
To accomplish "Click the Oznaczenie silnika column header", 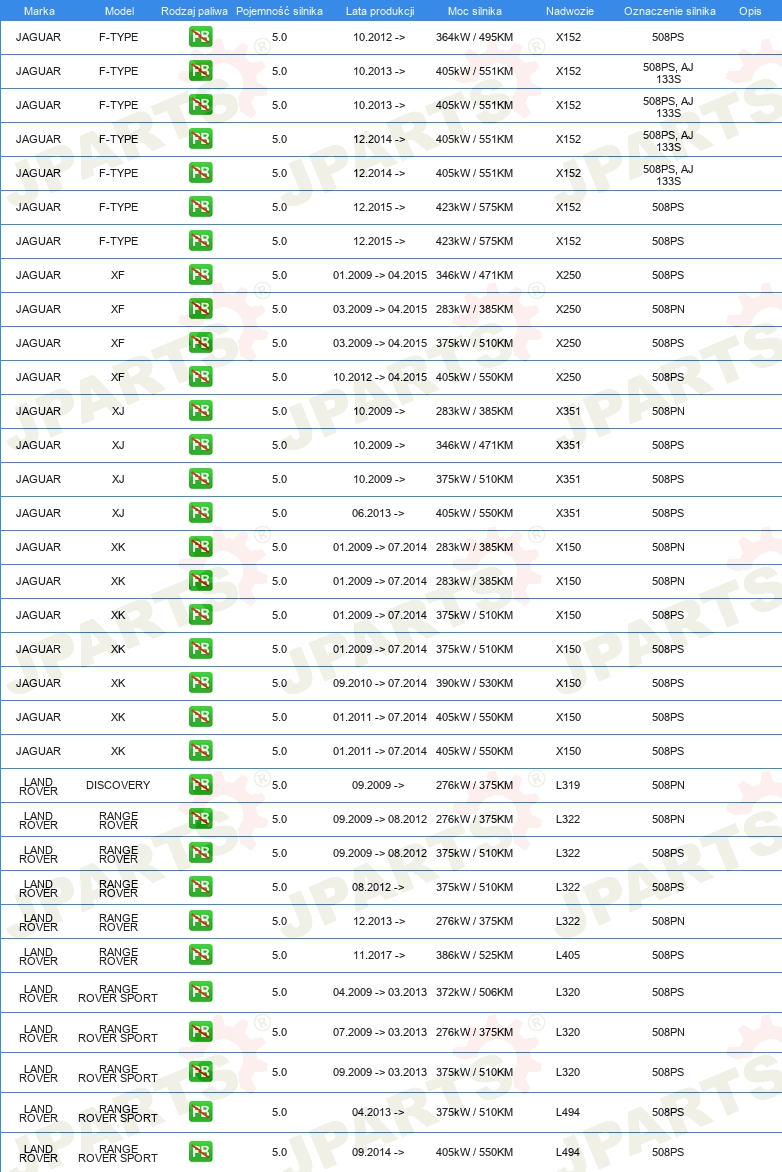I will tap(670, 11).
